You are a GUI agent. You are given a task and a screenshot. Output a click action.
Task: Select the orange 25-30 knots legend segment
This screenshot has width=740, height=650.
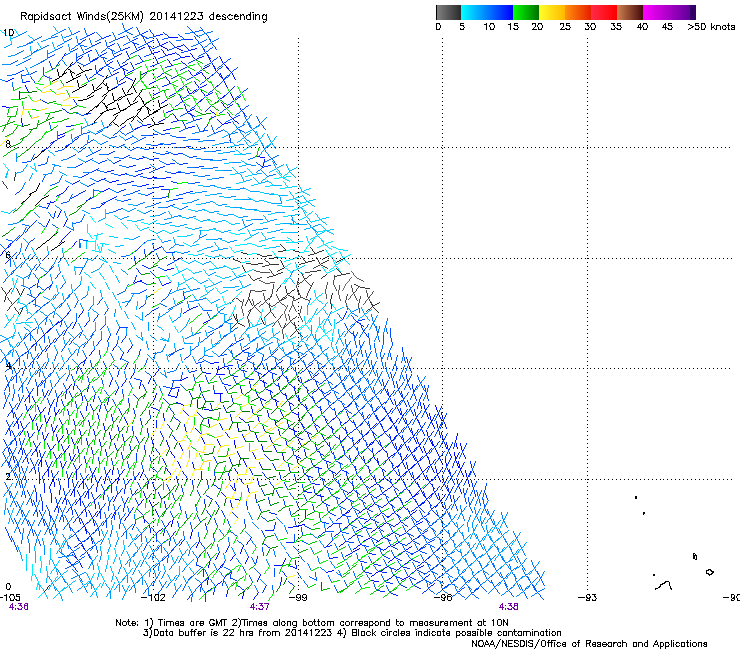578,12
